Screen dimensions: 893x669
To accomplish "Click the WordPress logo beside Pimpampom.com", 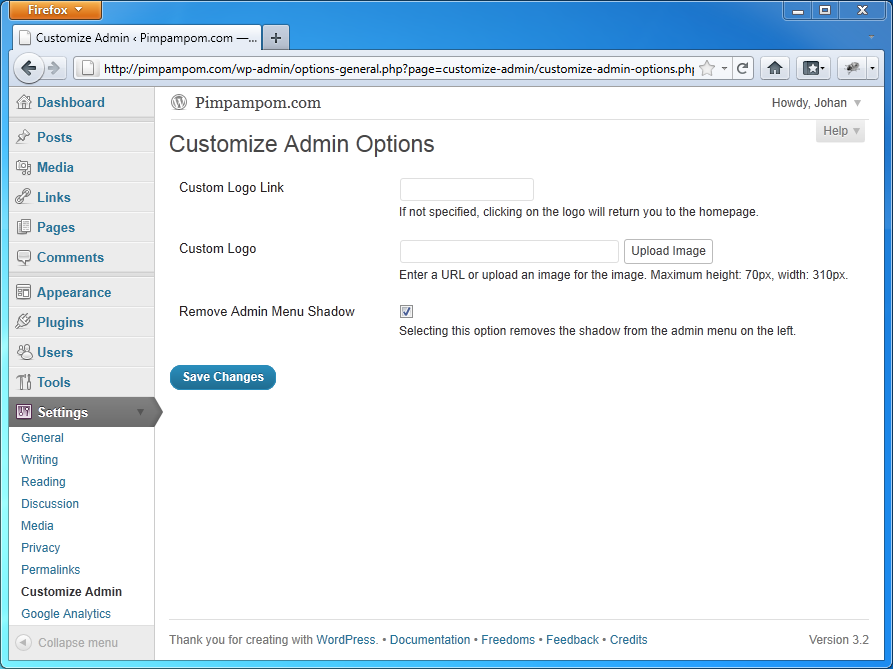I will coord(179,102).
